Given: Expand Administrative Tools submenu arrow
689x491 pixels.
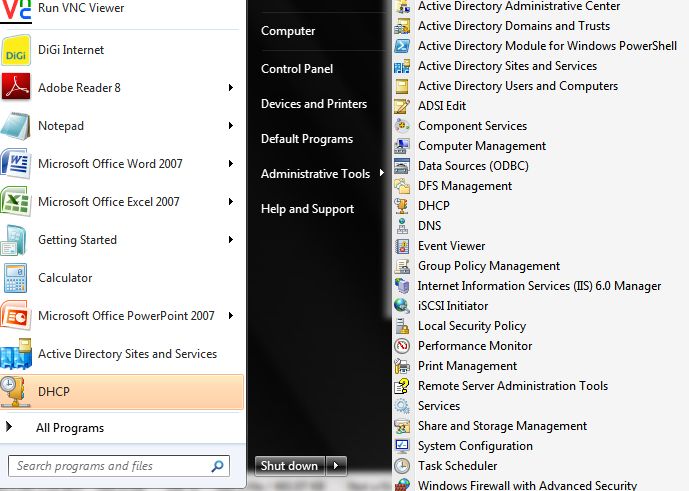Looking at the screenshot, I should (x=381, y=173).
